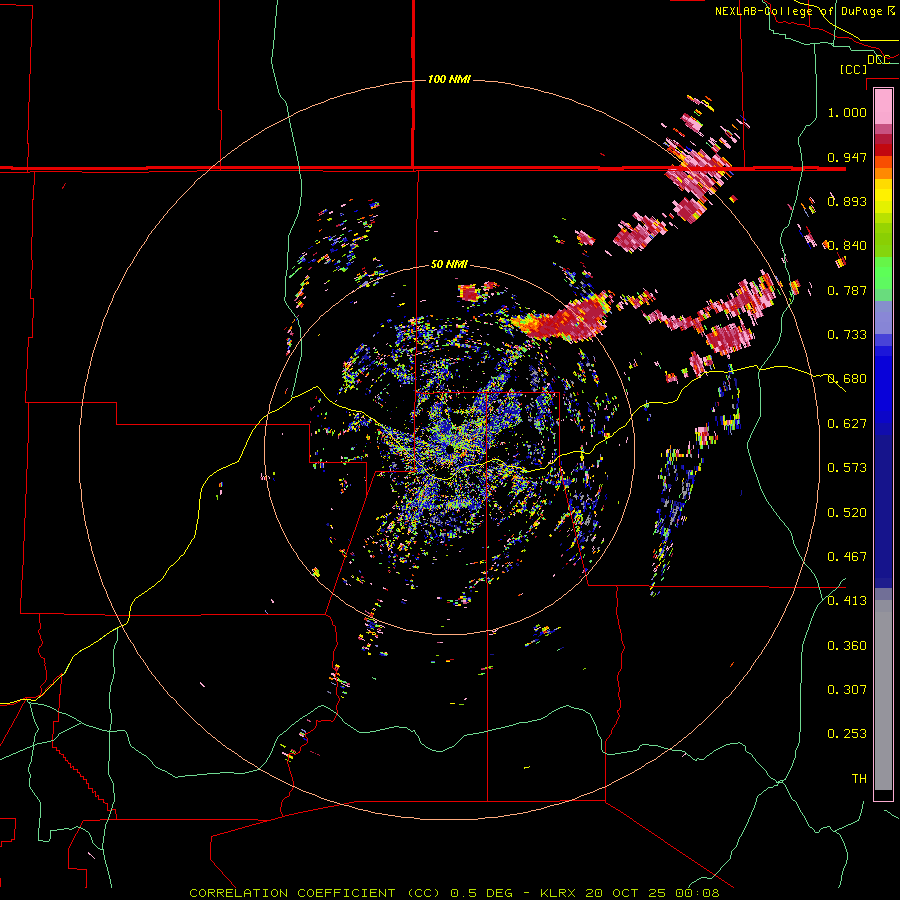Pick the bright green segment of the color bar
Screen dimensions: 900x900
click(x=883, y=273)
